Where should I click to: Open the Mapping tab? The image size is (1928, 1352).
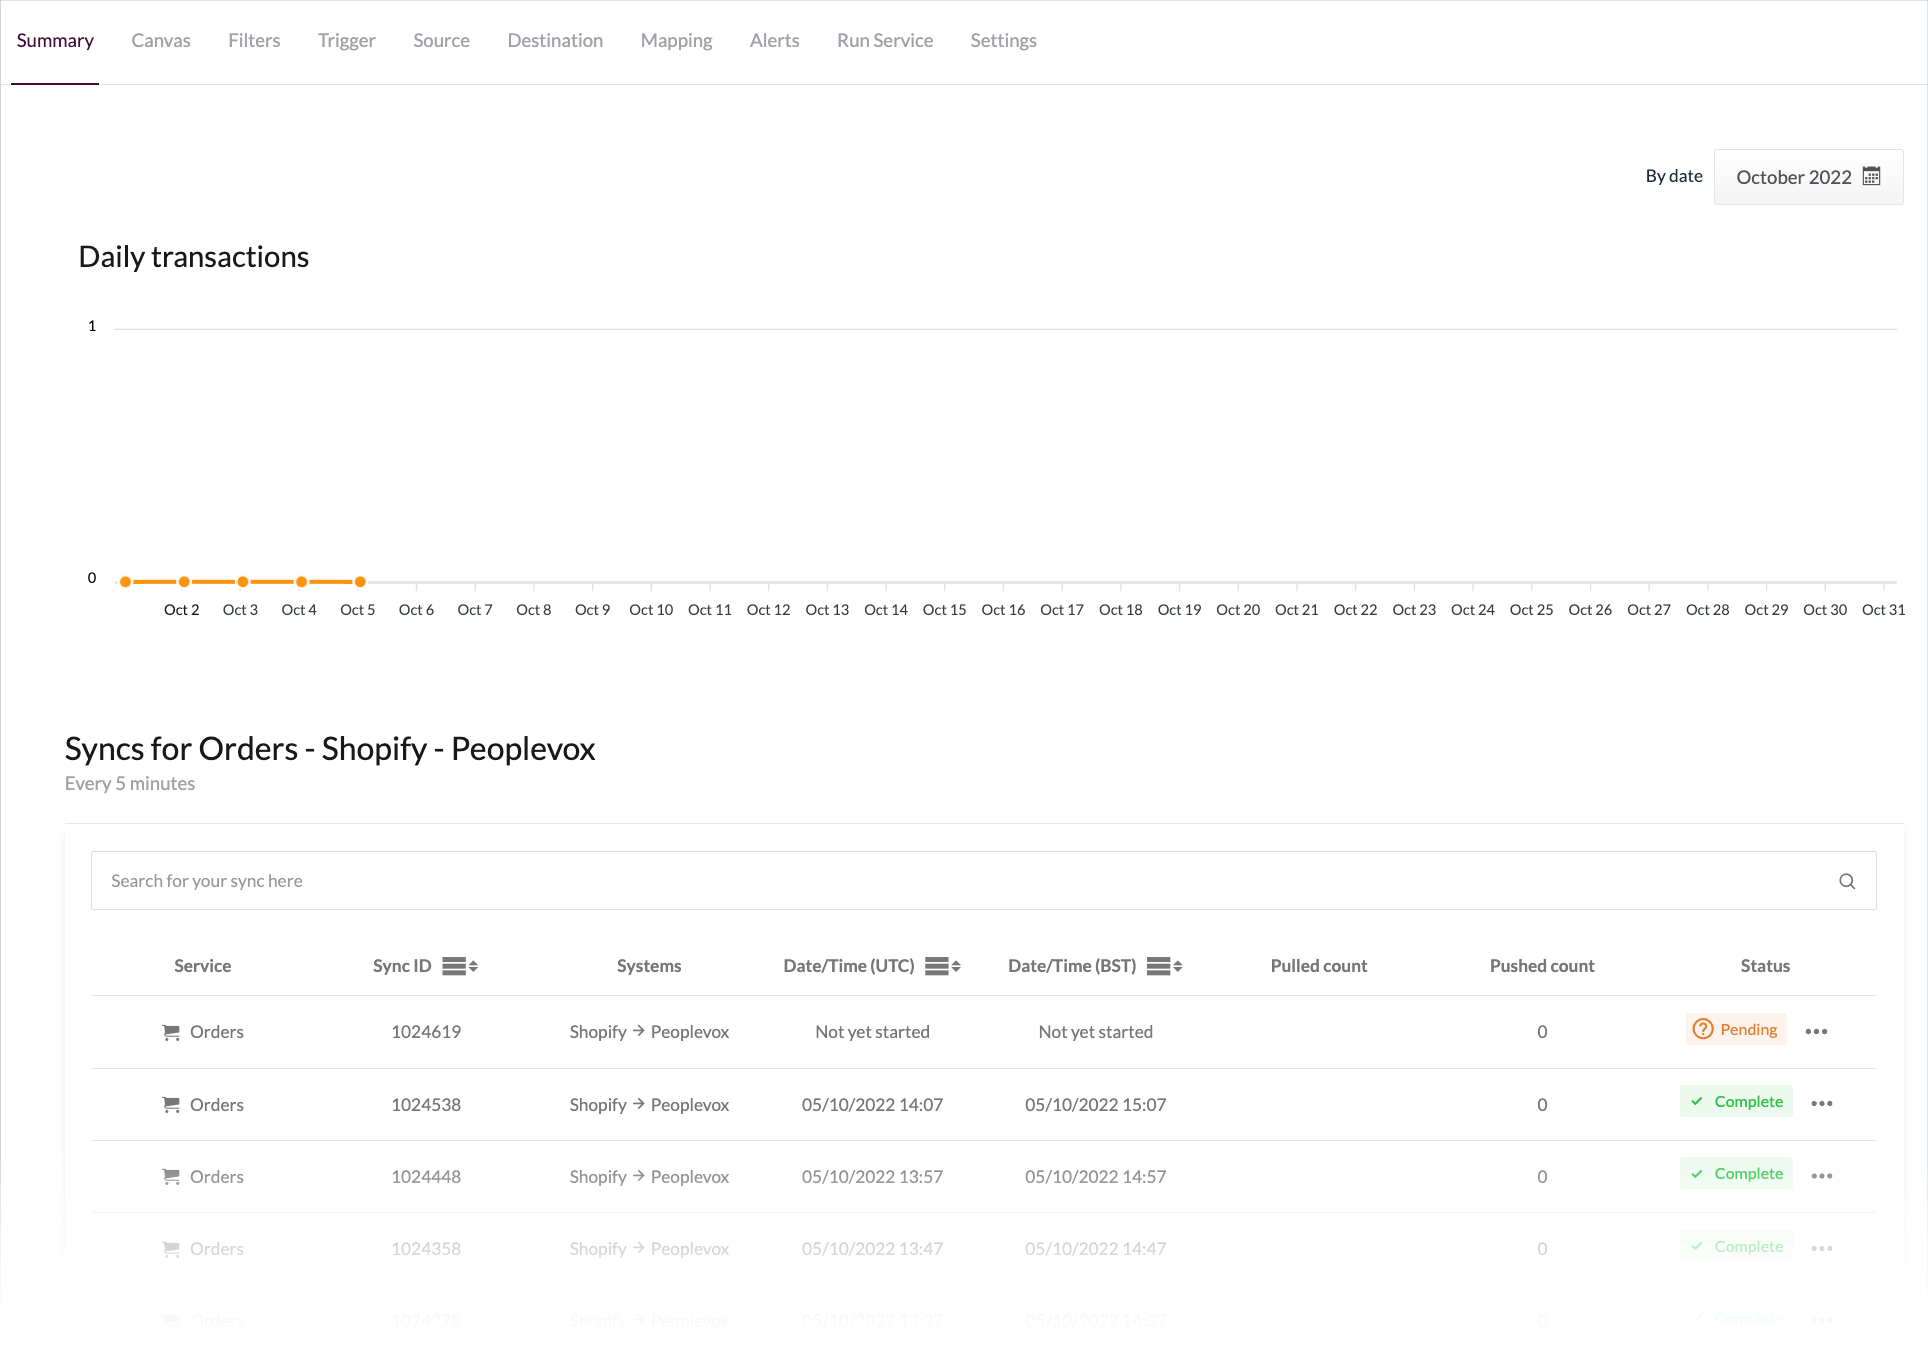tap(676, 41)
